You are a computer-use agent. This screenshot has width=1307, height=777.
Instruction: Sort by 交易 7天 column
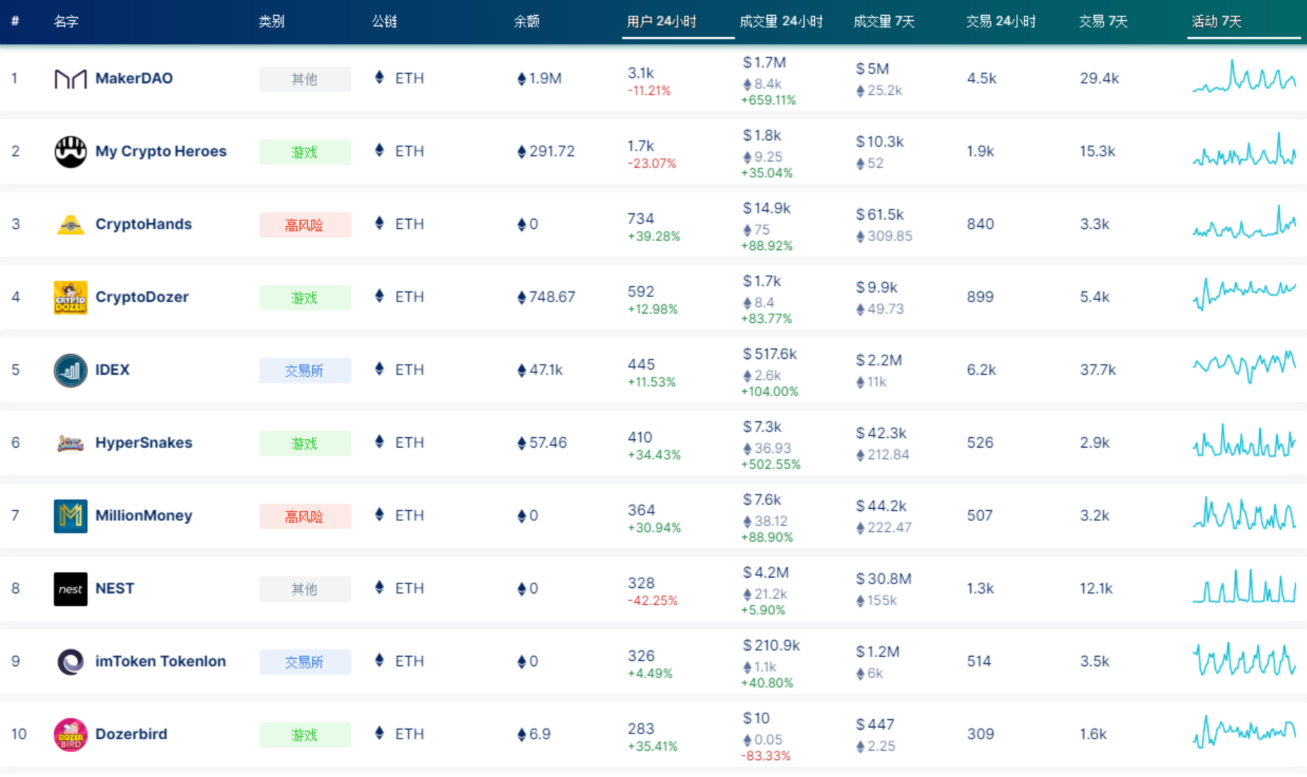tap(1104, 21)
